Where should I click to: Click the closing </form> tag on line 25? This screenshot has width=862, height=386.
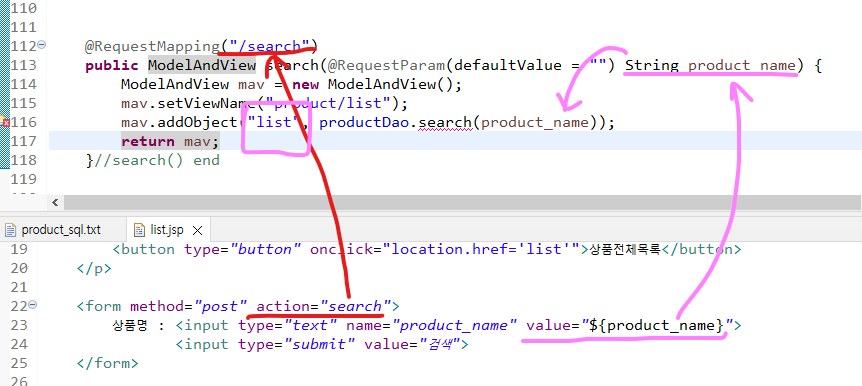108,363
